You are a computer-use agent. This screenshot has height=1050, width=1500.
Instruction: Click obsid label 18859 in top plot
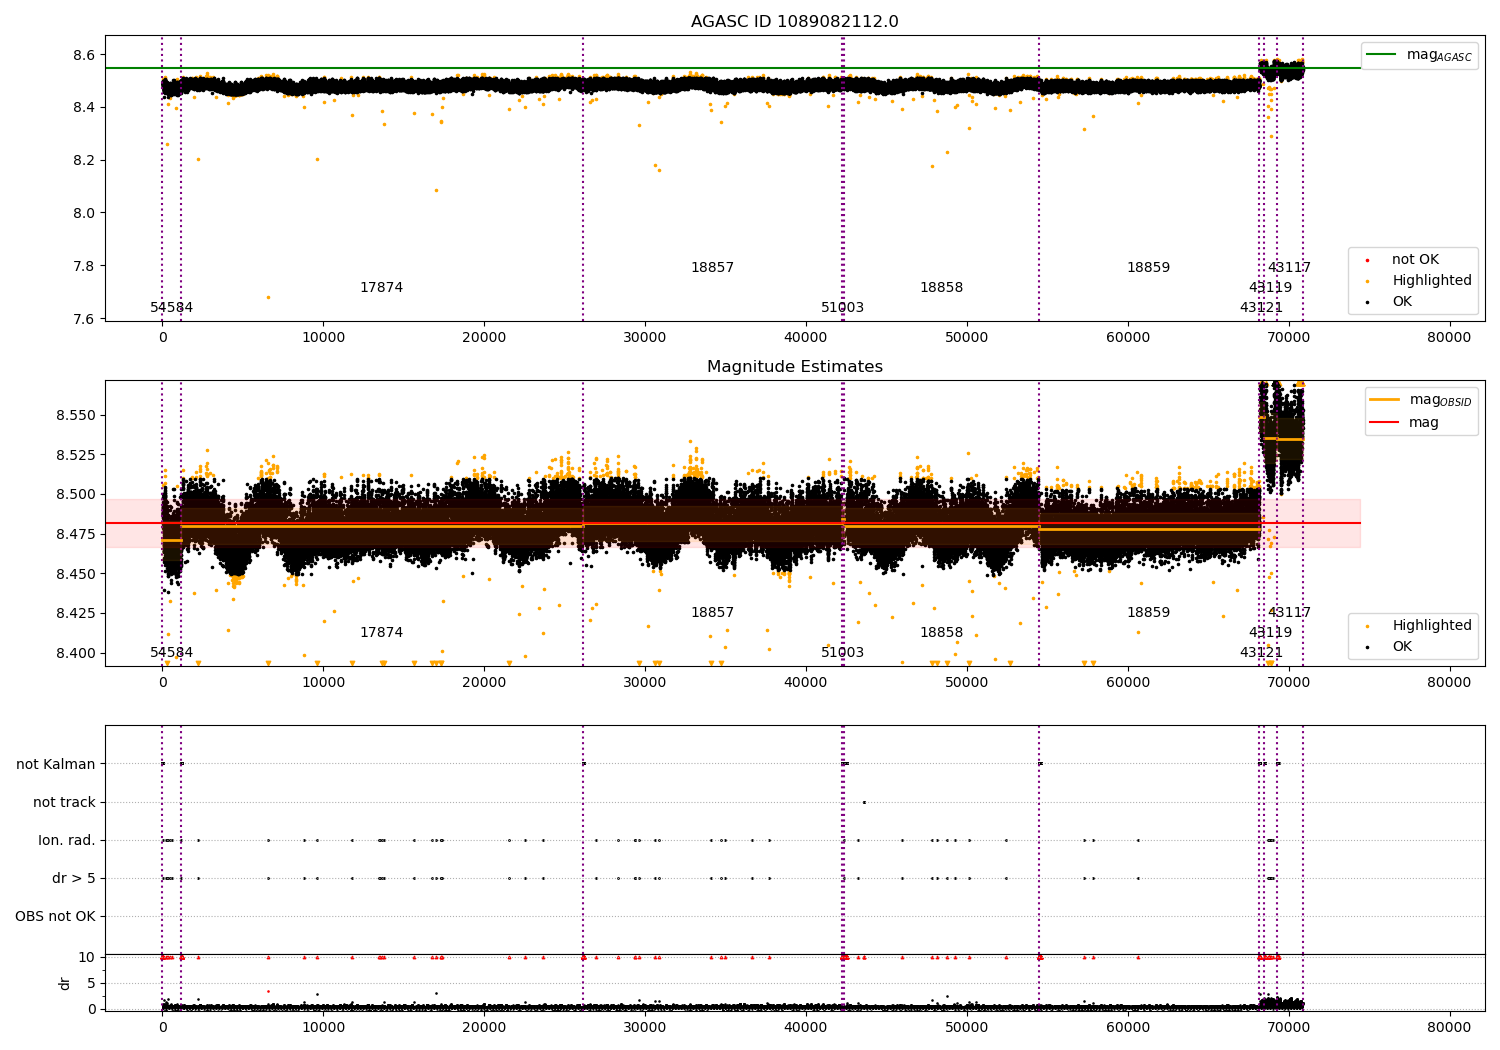1148,267
